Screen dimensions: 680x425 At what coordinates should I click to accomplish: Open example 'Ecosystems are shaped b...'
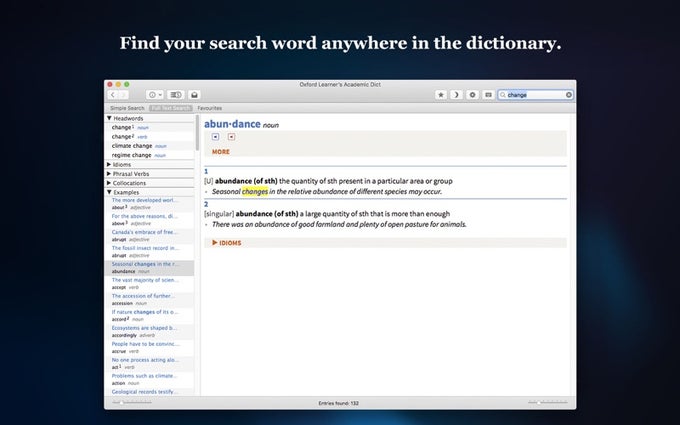pos(149,332)
